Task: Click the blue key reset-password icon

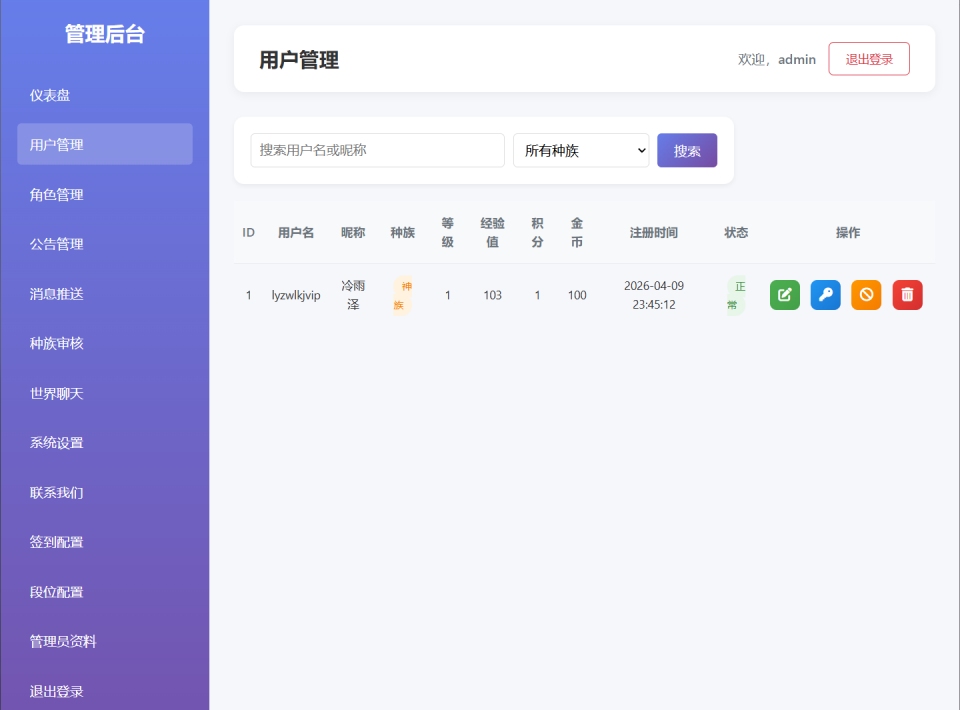Action: (826, 295)
